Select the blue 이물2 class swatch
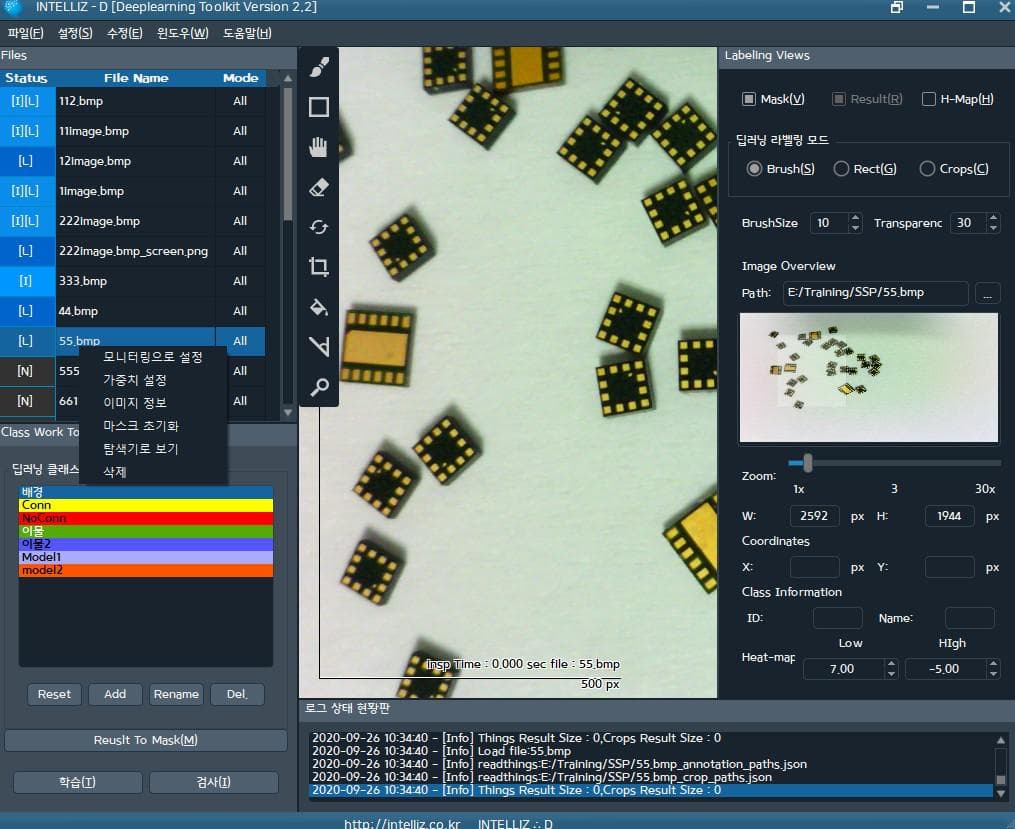This screenshot has height=829, width=1015. pyautogui.click(x=146, y=544)
